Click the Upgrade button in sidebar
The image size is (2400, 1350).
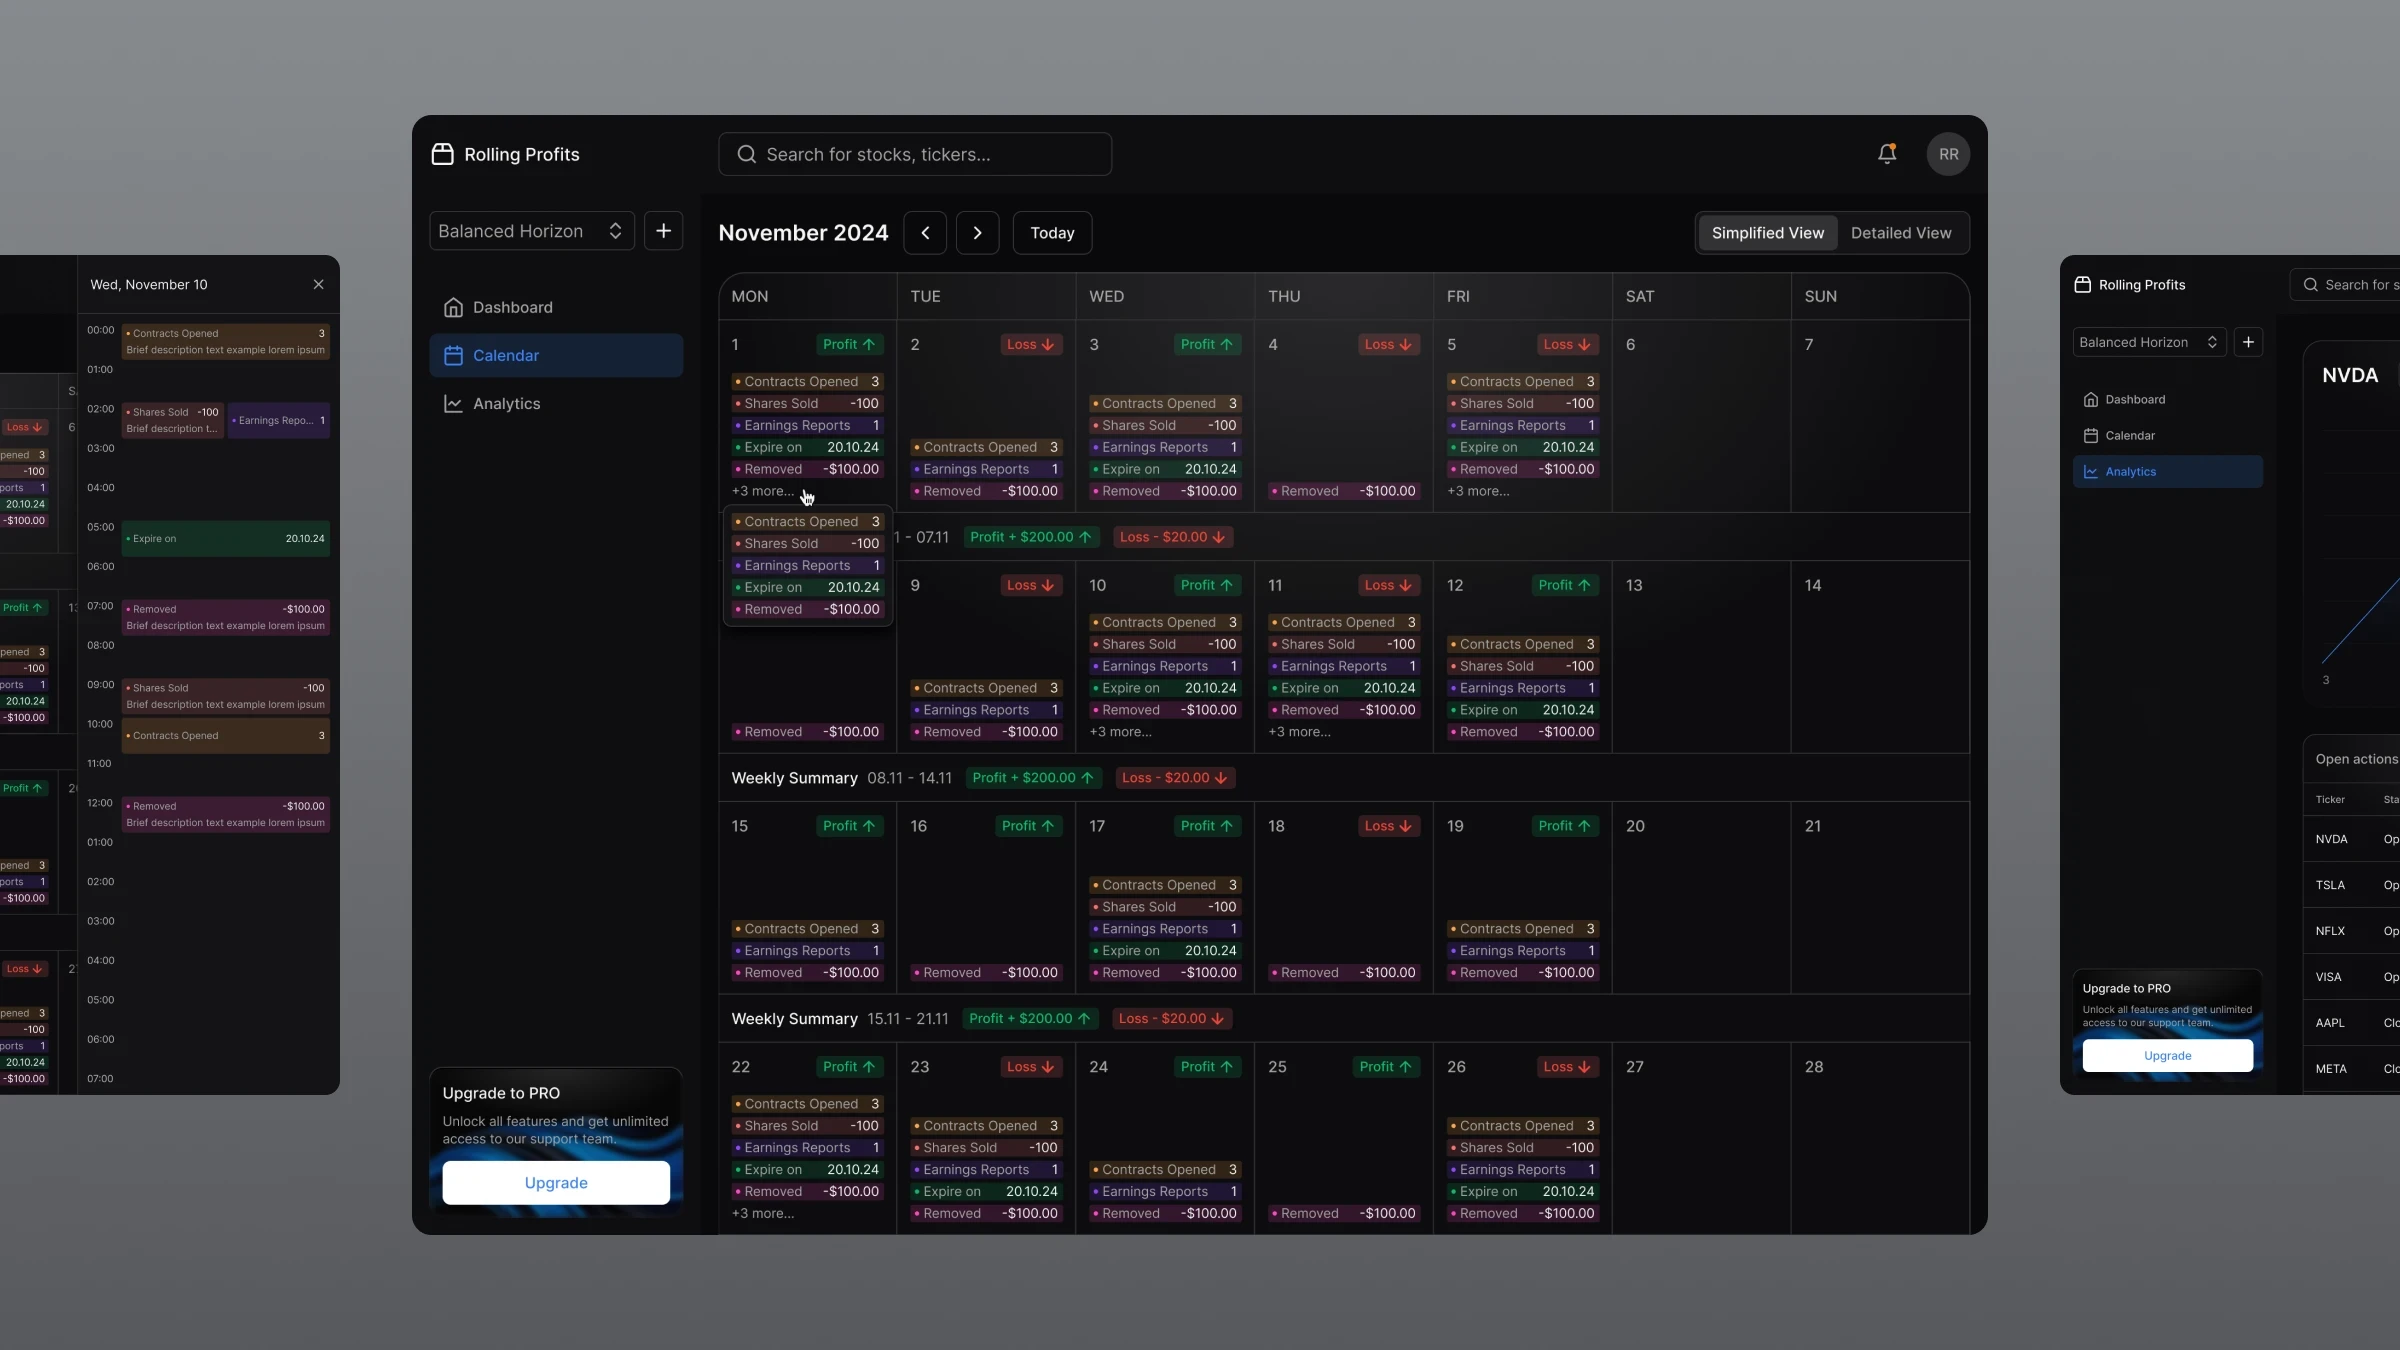556,1183
